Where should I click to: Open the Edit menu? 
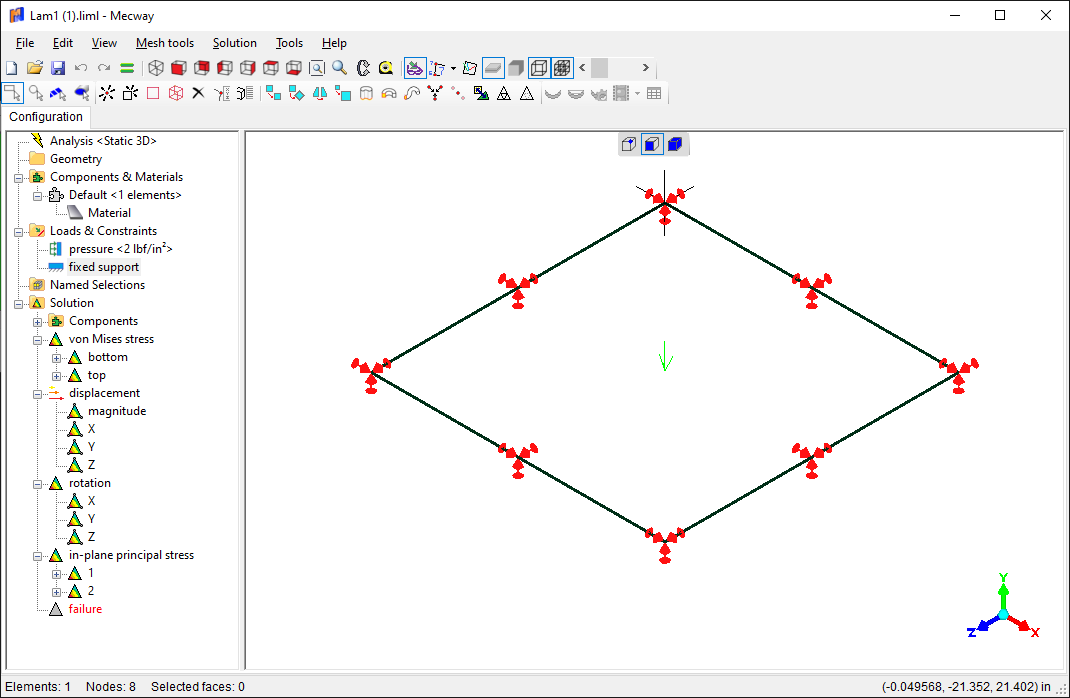tap(63, 43)
